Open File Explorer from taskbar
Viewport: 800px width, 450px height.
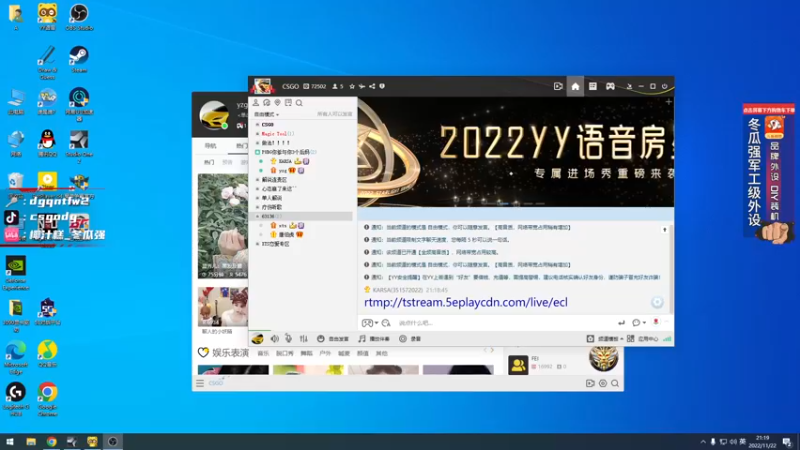pyautogui.click(x=31, y=441)
